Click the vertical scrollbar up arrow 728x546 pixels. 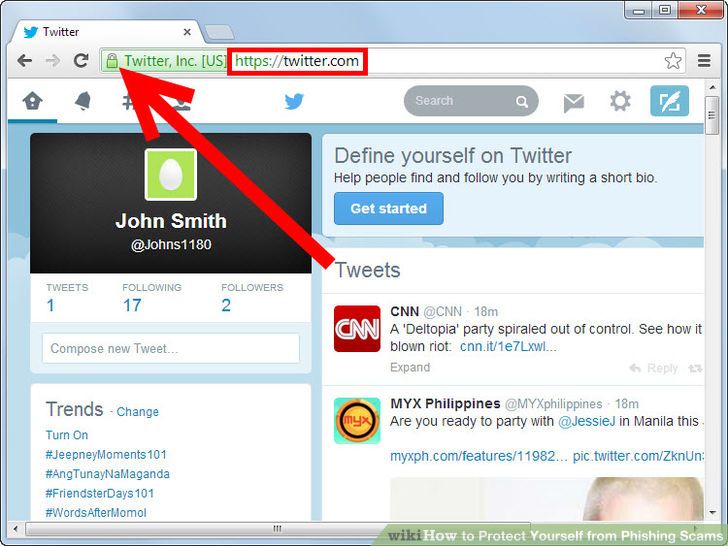point(712,87)
